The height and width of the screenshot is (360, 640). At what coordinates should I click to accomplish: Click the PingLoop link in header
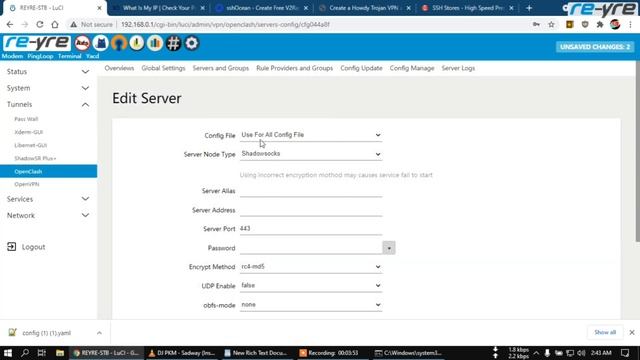pyautogui.click(x=40, y=56)
